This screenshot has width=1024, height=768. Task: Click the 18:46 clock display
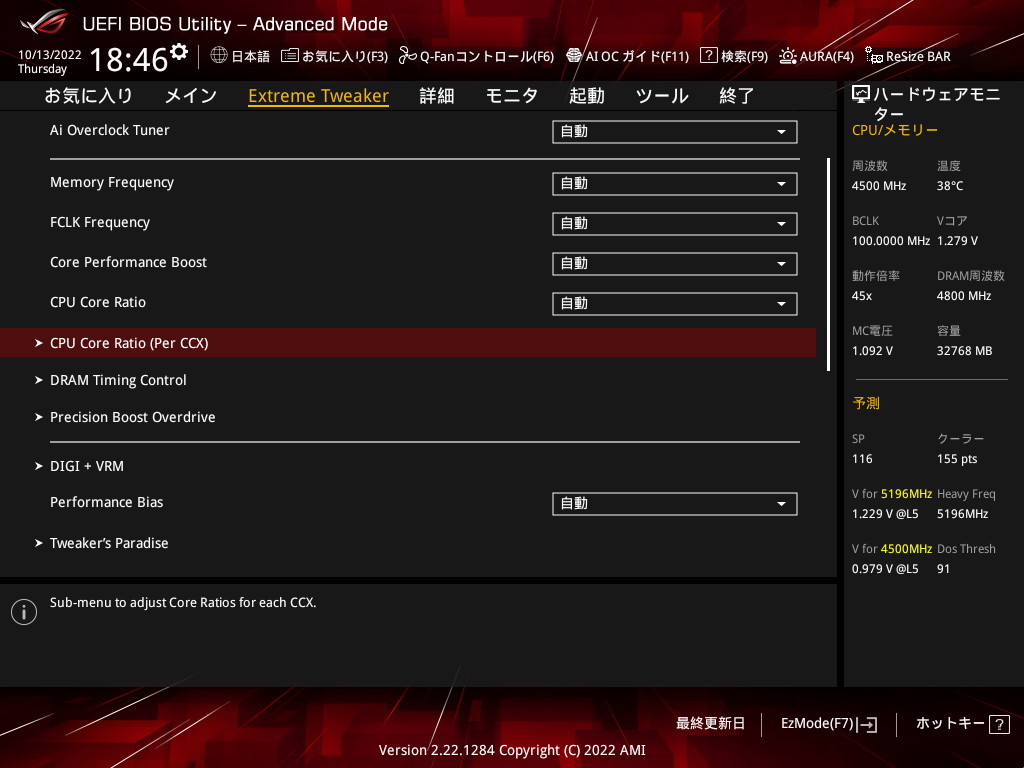point(129,59)
